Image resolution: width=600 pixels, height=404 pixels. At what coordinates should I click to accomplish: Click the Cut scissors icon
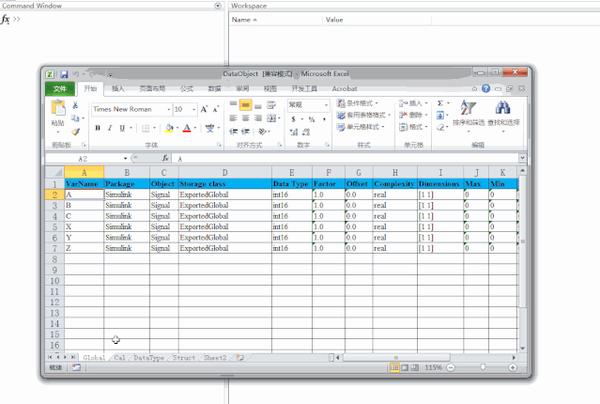click(75, 105)
